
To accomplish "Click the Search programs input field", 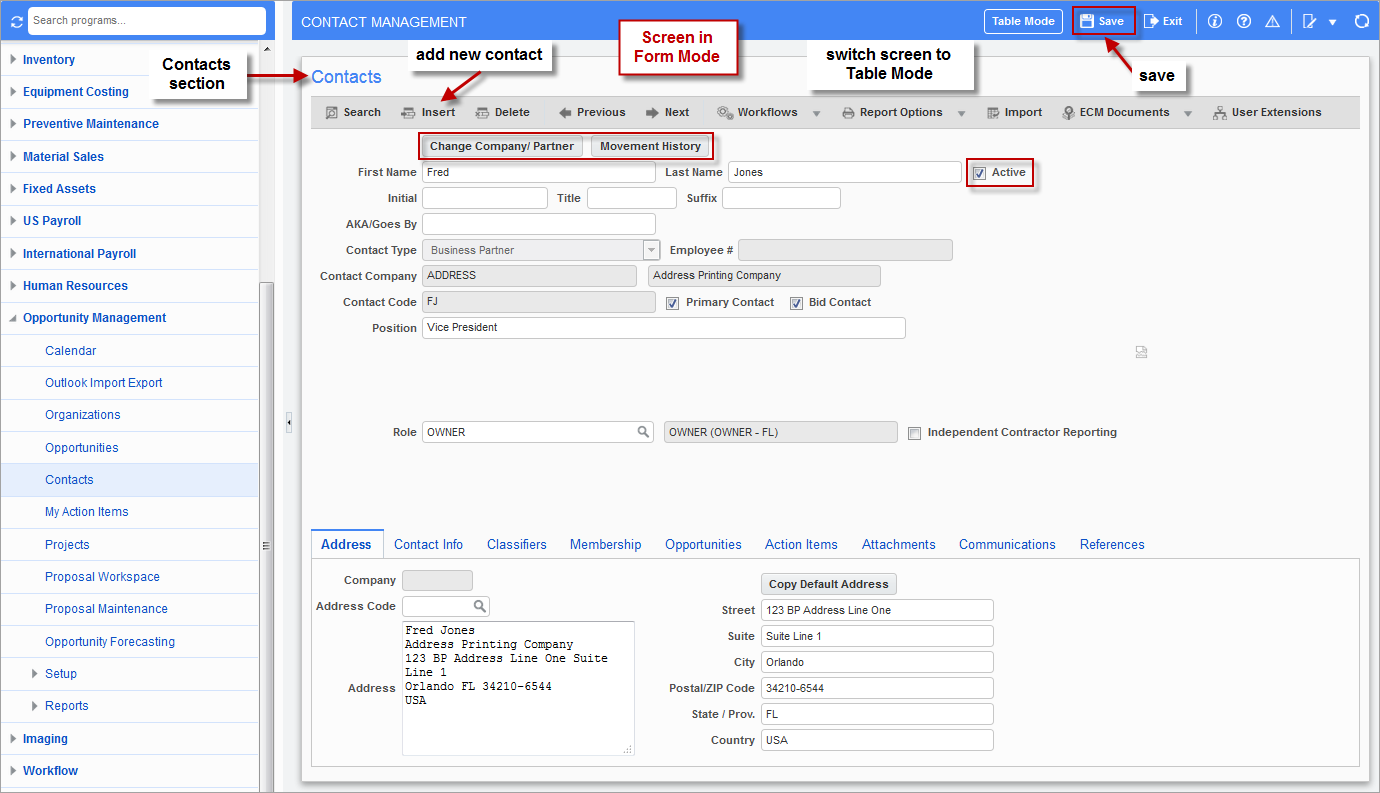I will (147, 21).
